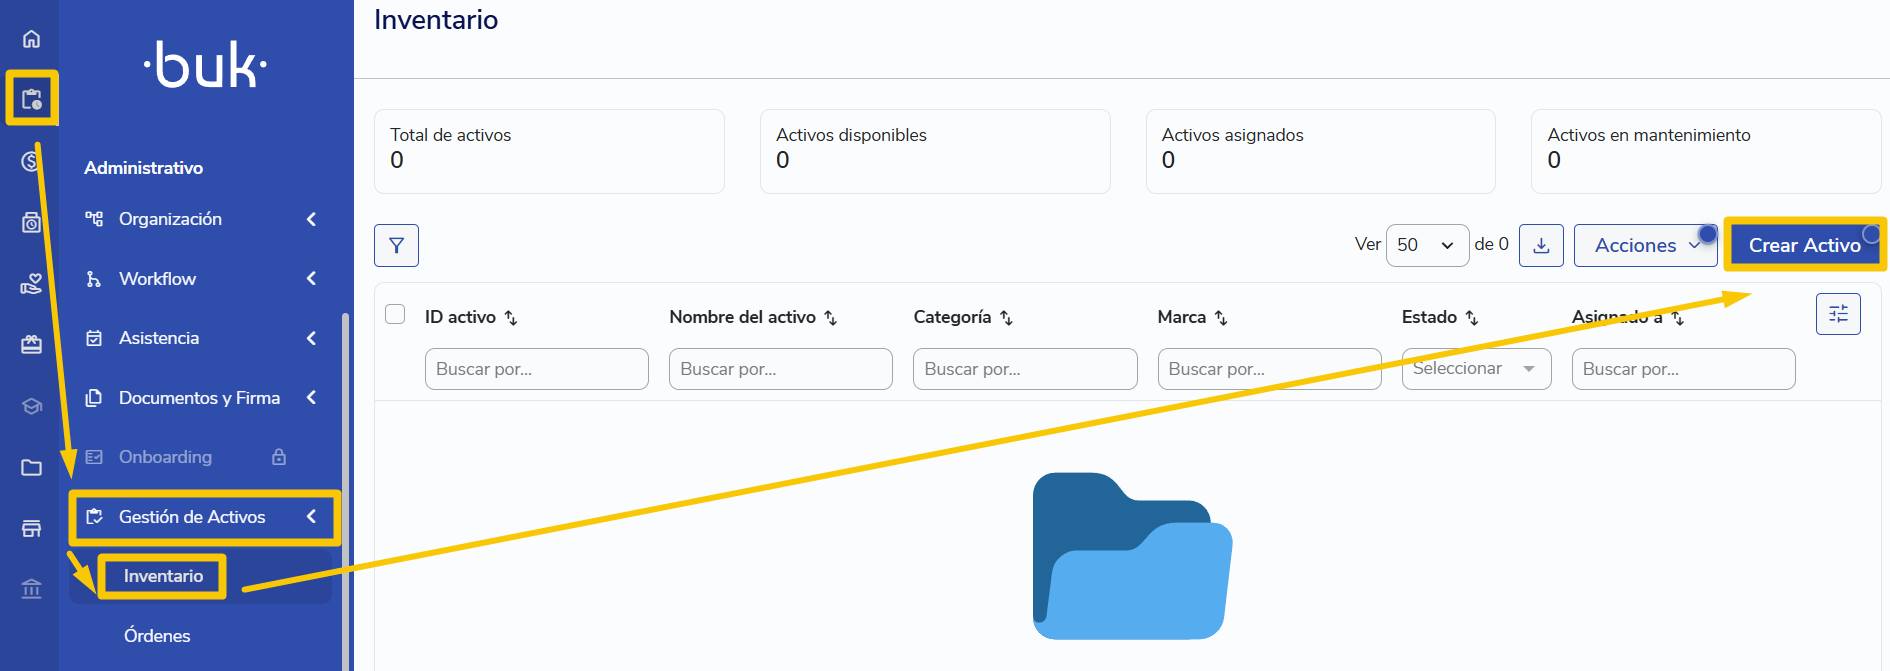Open the Ver 50 rows-per-page dropdown
The image size is (1890, 671).
tap(1427, 245)
